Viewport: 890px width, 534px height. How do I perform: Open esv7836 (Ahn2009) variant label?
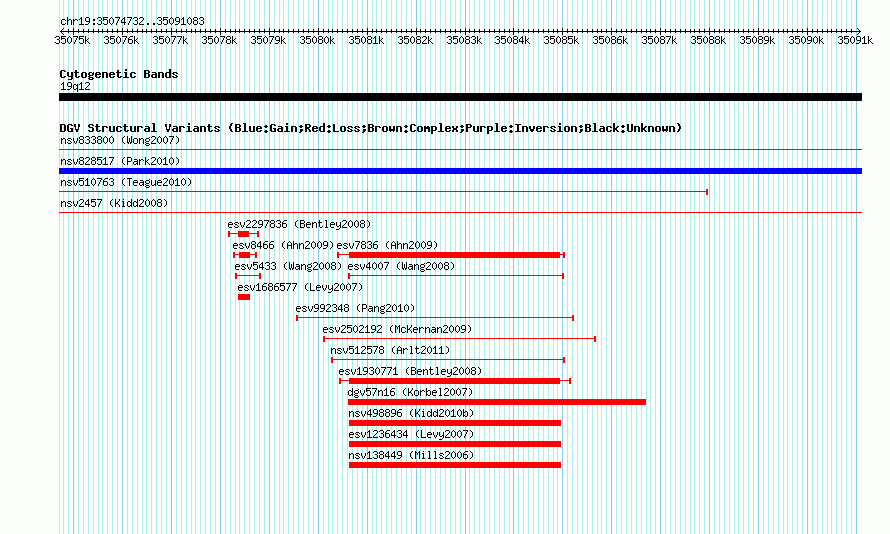pyautogui.click(x=388, y=245)
